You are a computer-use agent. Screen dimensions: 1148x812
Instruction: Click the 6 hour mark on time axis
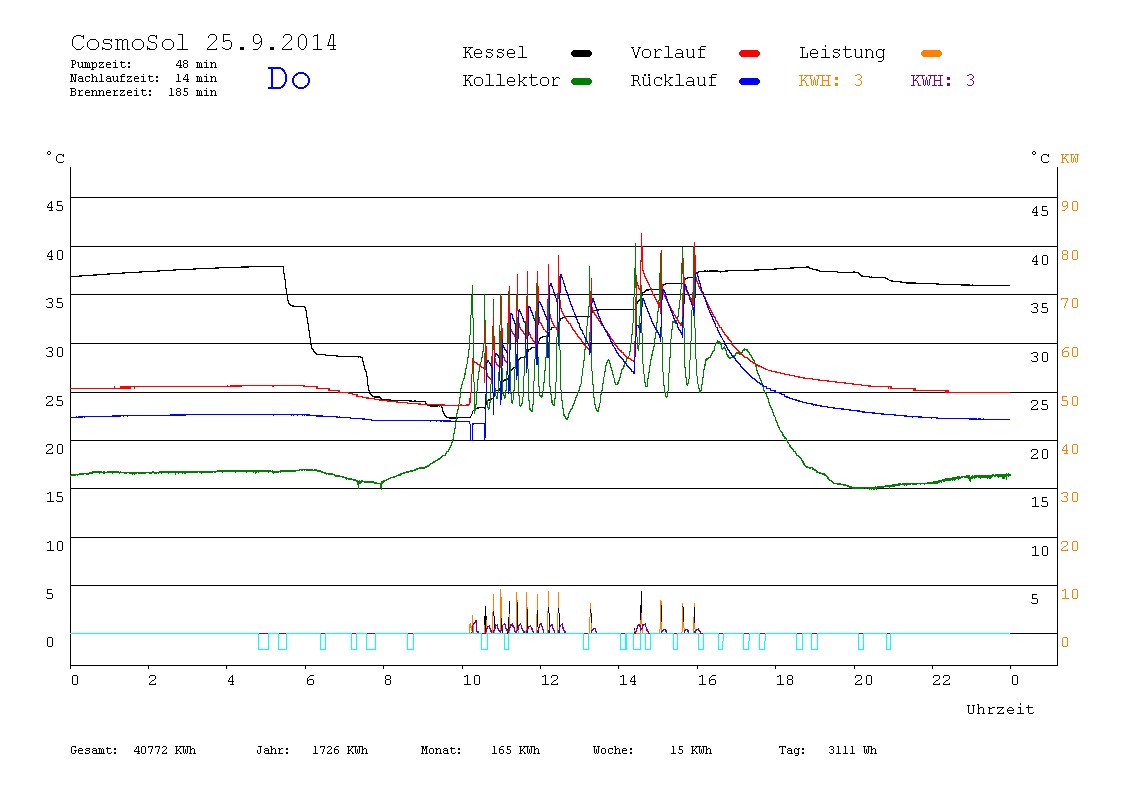coord(310,680)
